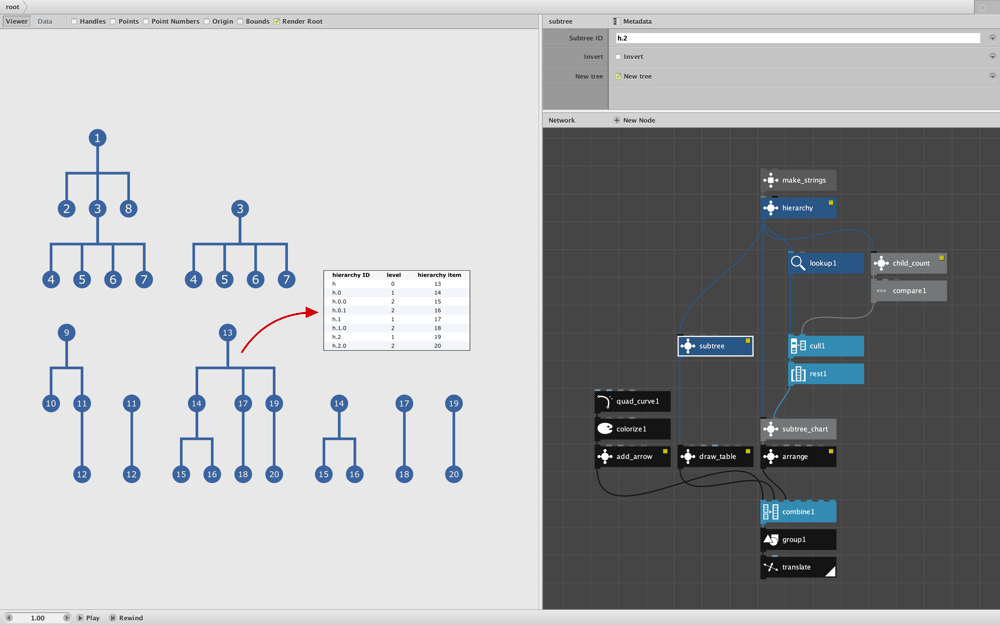Select the add_arrow node icon
1000x625 pixels.
(605, 457)
